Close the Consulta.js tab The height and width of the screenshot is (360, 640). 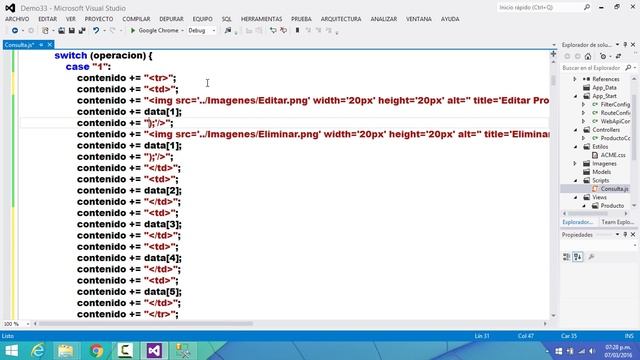pyautogui.click(x=50, y=44)
